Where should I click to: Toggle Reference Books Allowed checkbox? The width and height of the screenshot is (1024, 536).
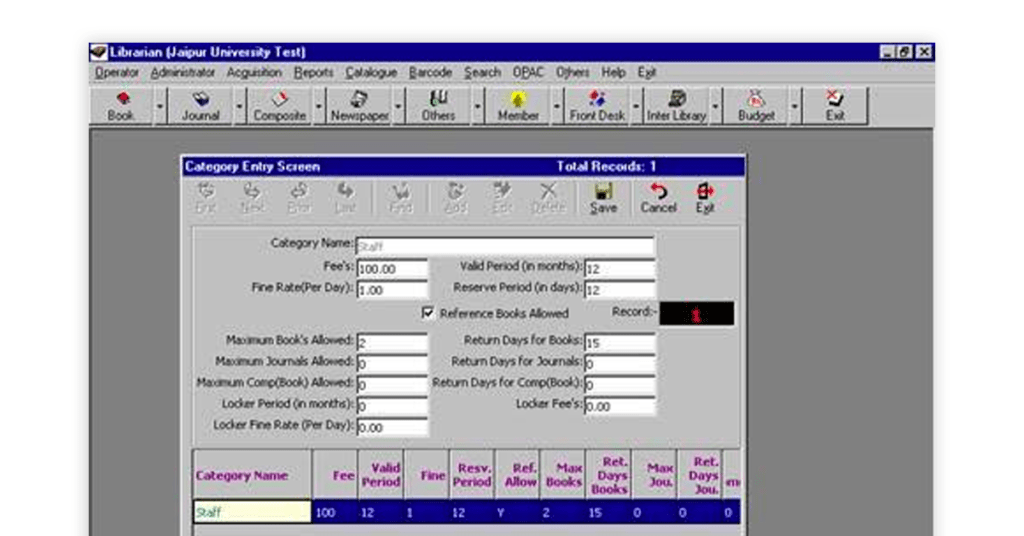[428, 313]
